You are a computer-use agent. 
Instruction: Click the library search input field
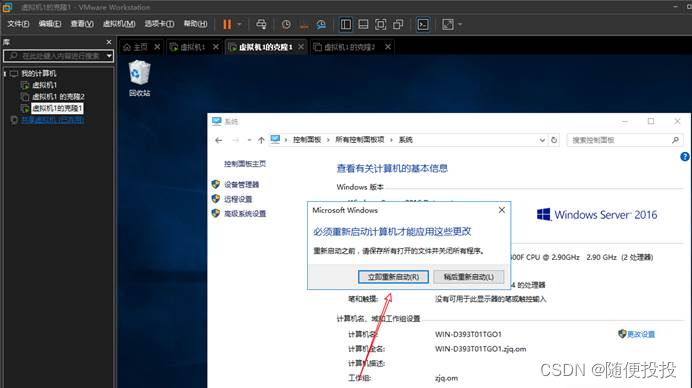[x=57, y=56]
